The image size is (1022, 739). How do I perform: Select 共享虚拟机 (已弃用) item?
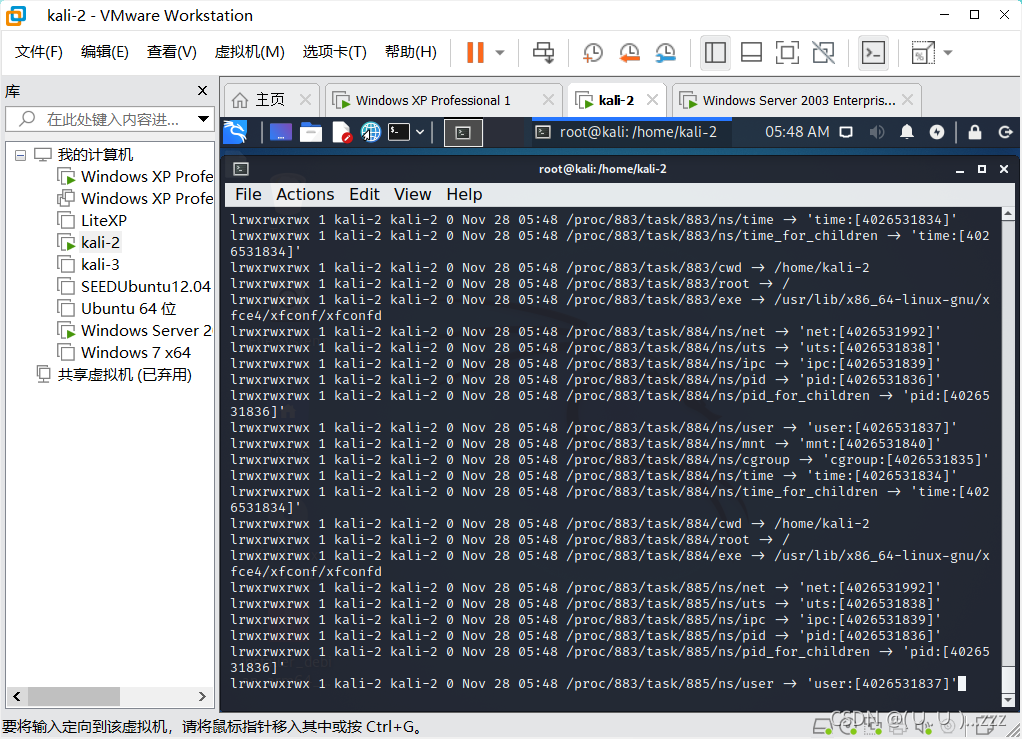click(x=124, y=375)
